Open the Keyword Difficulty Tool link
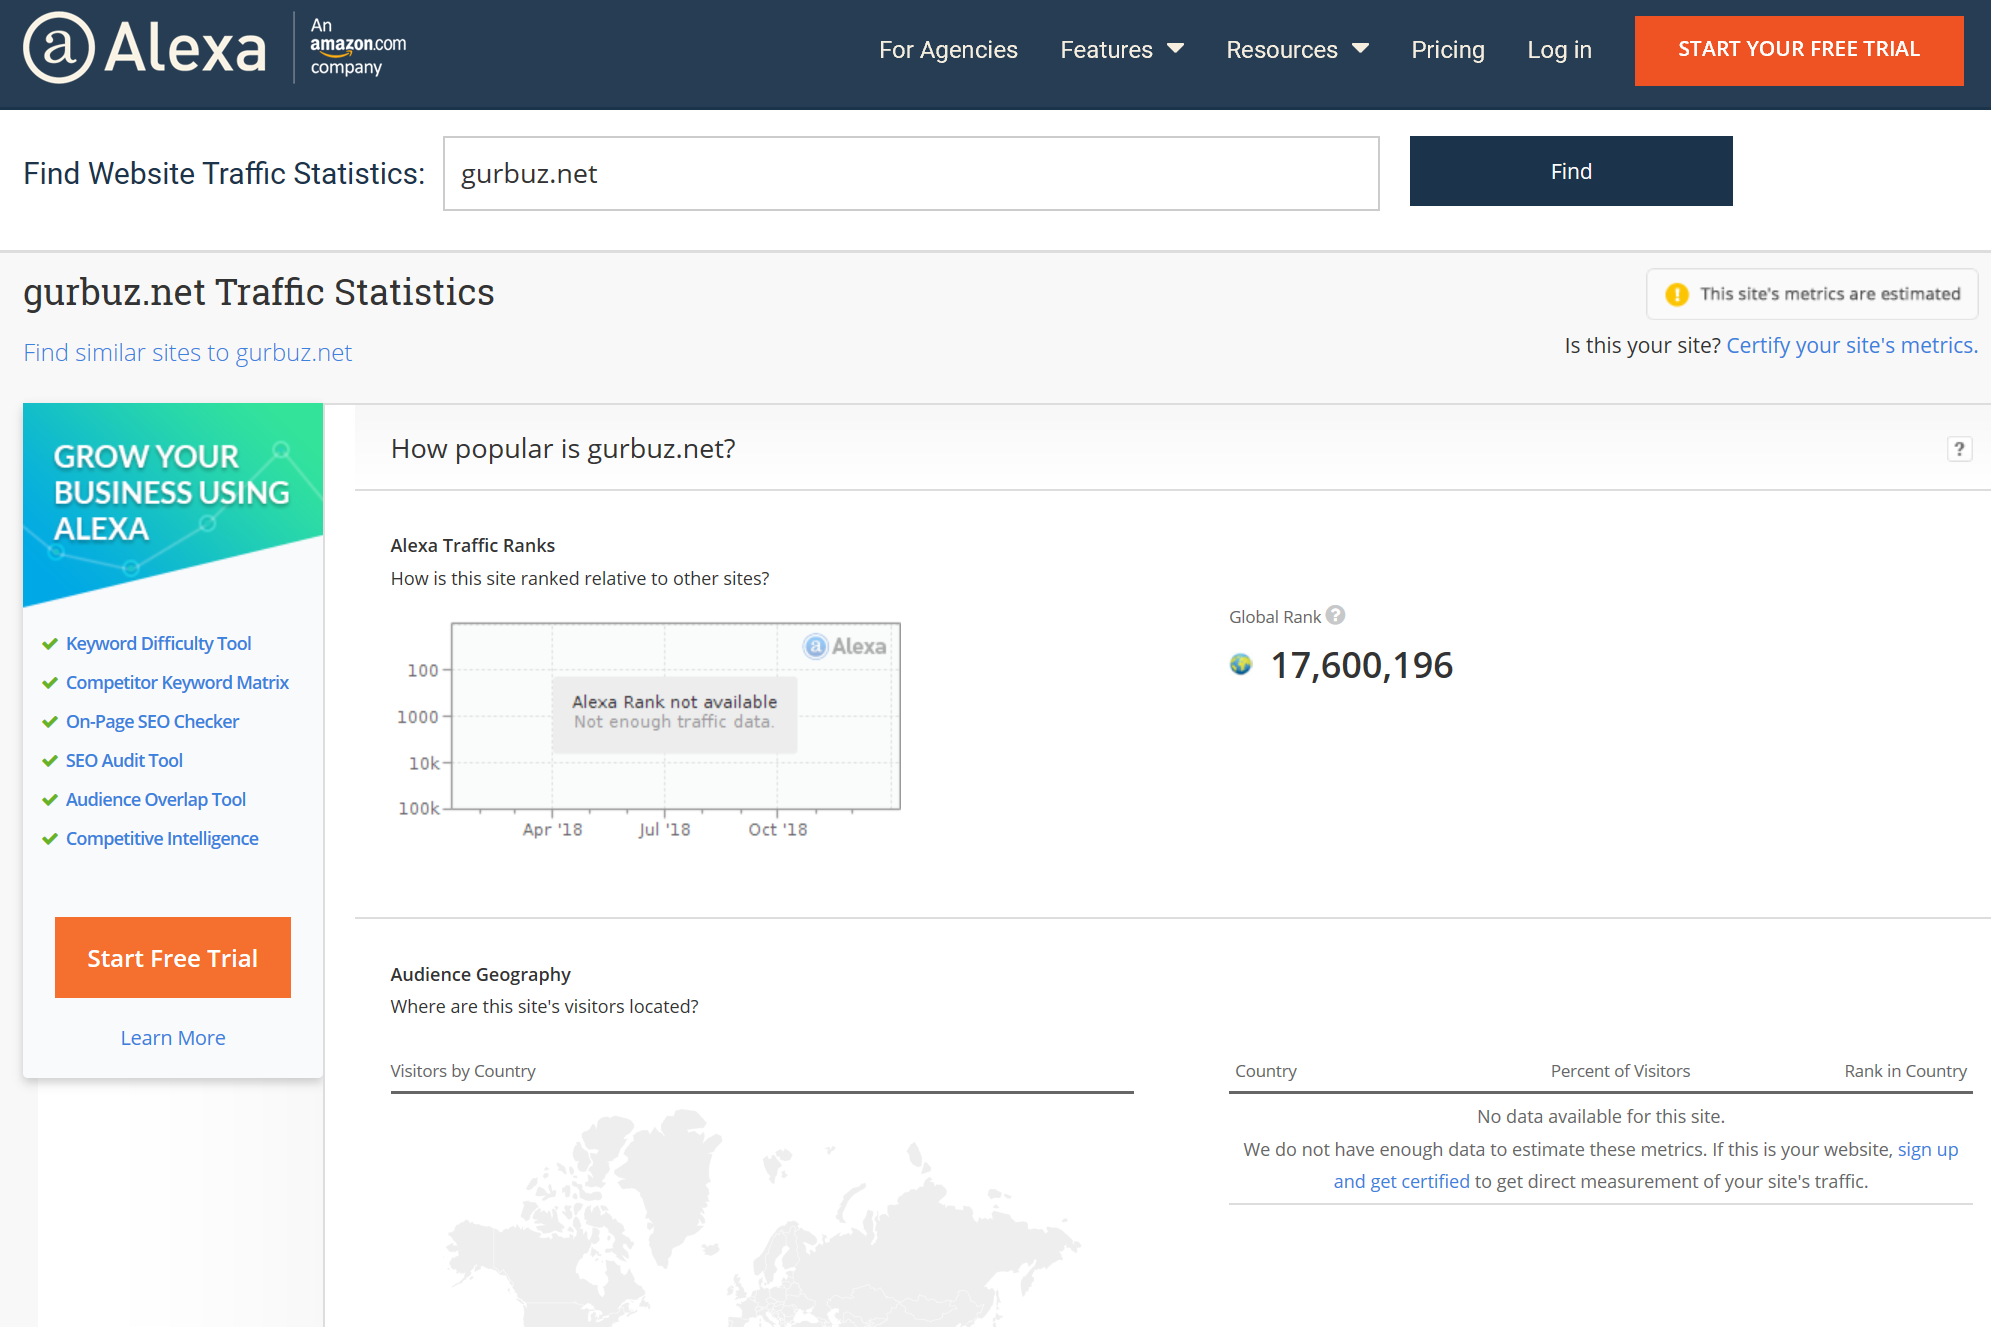The image size is (1991, 1327). (158, 643)
